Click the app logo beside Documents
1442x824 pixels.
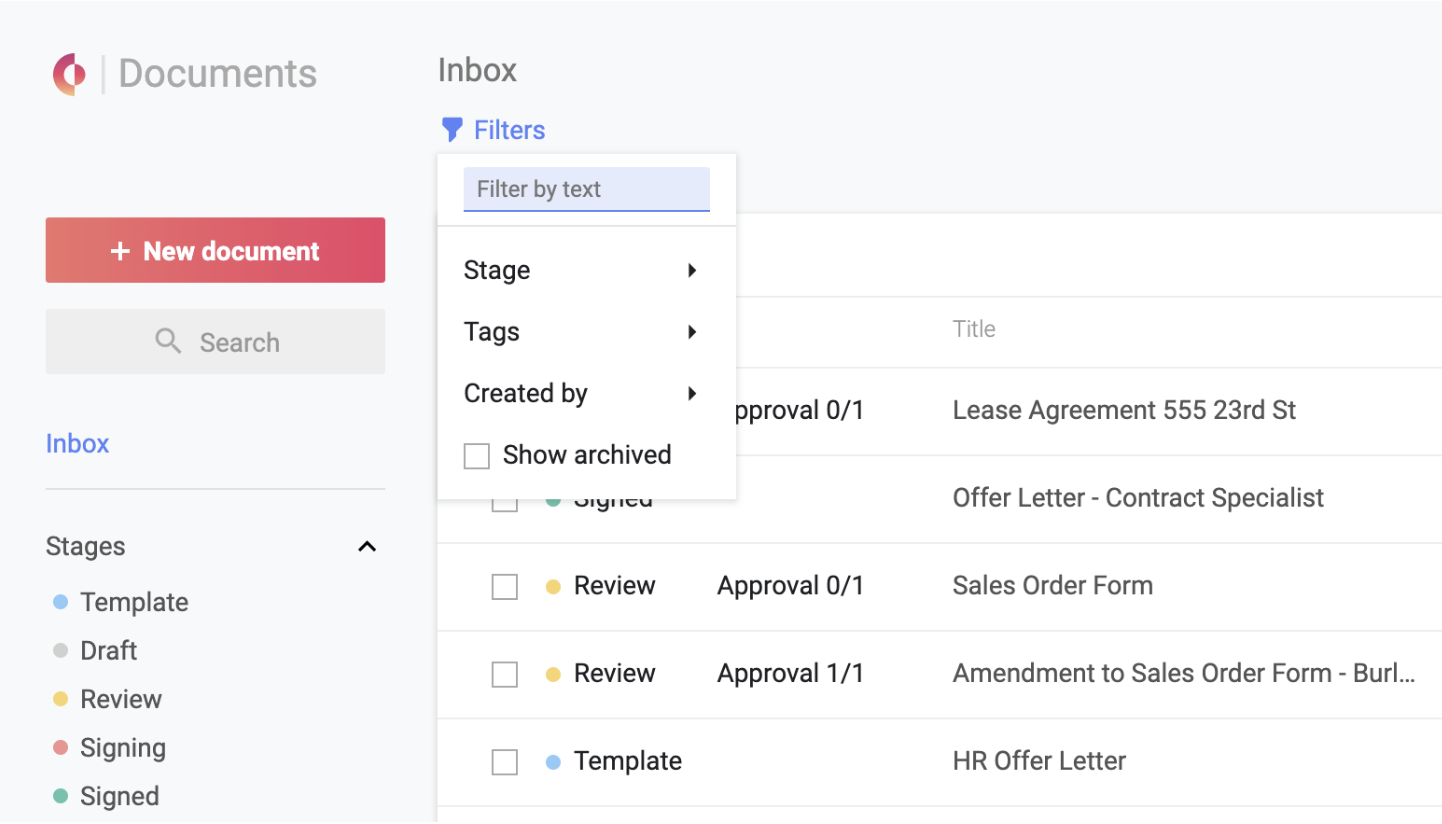[x=70, y=75]
